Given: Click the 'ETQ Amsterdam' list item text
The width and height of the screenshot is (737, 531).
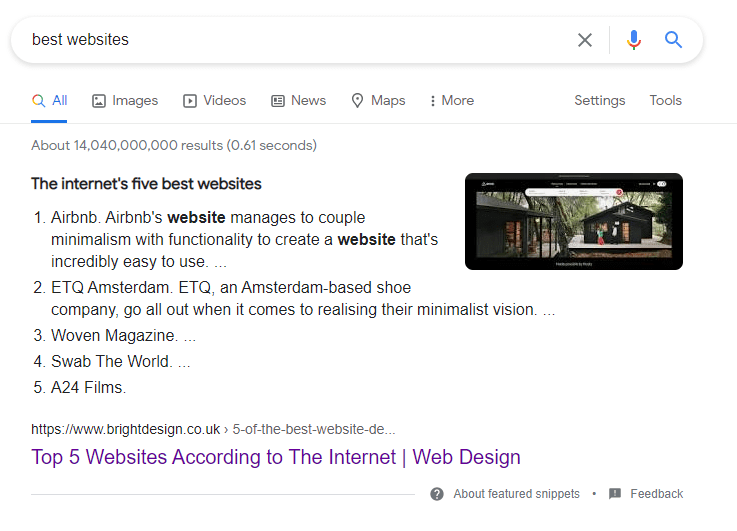Looking at the screenshot, I should click(x=303, y=298).
